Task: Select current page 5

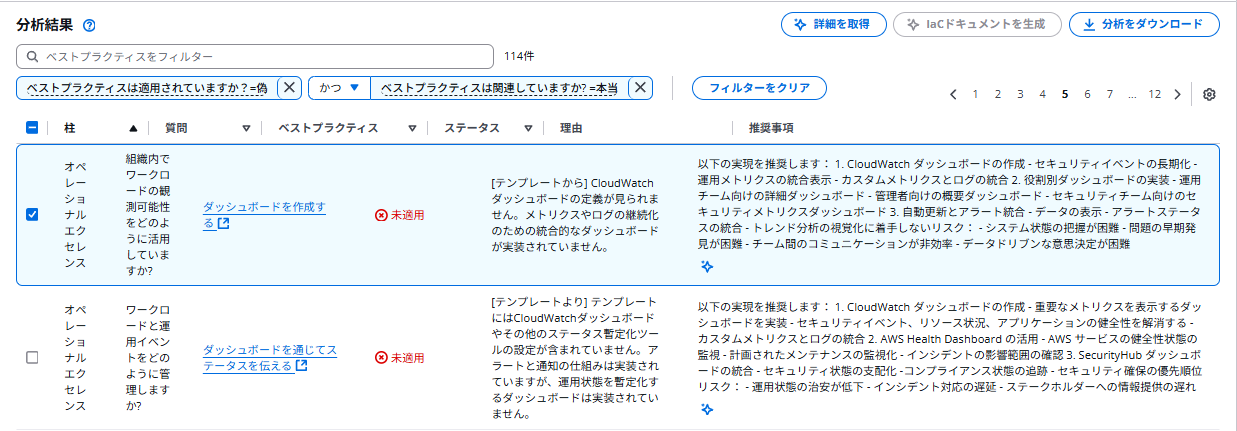Action: [1065, 94]
